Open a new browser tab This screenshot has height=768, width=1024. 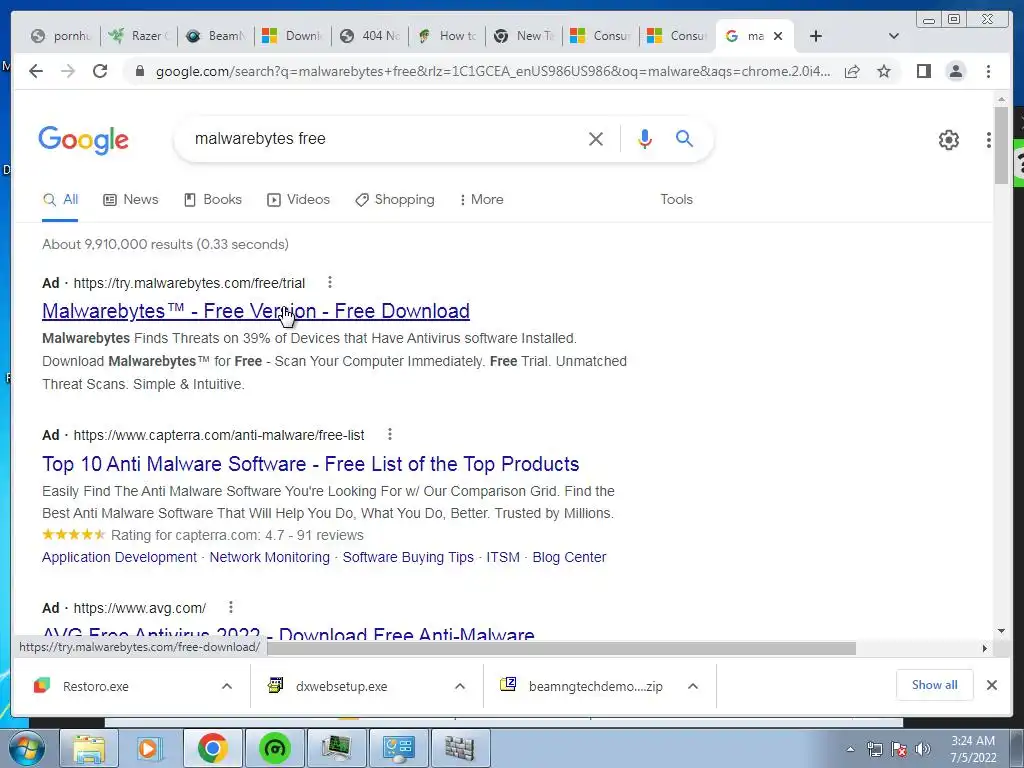816,36
